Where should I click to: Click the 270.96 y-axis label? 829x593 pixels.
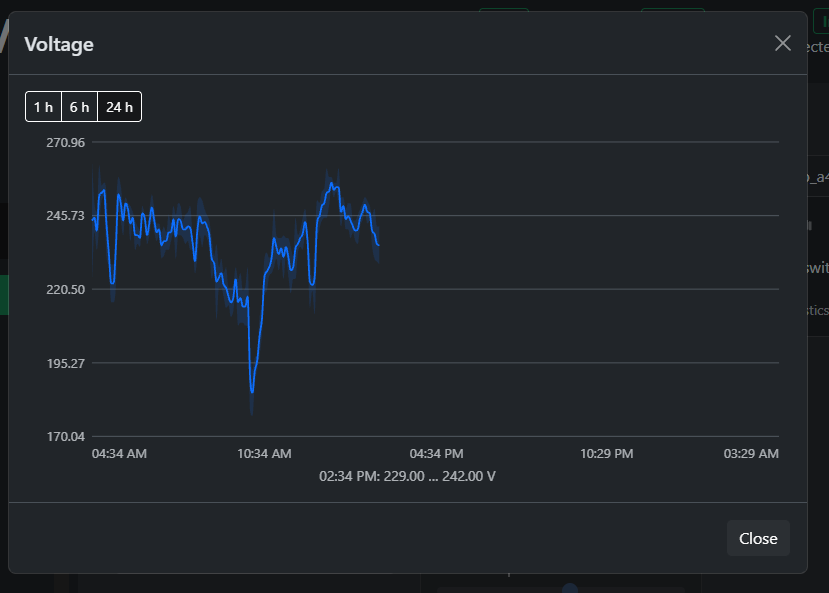pos(66,143)
